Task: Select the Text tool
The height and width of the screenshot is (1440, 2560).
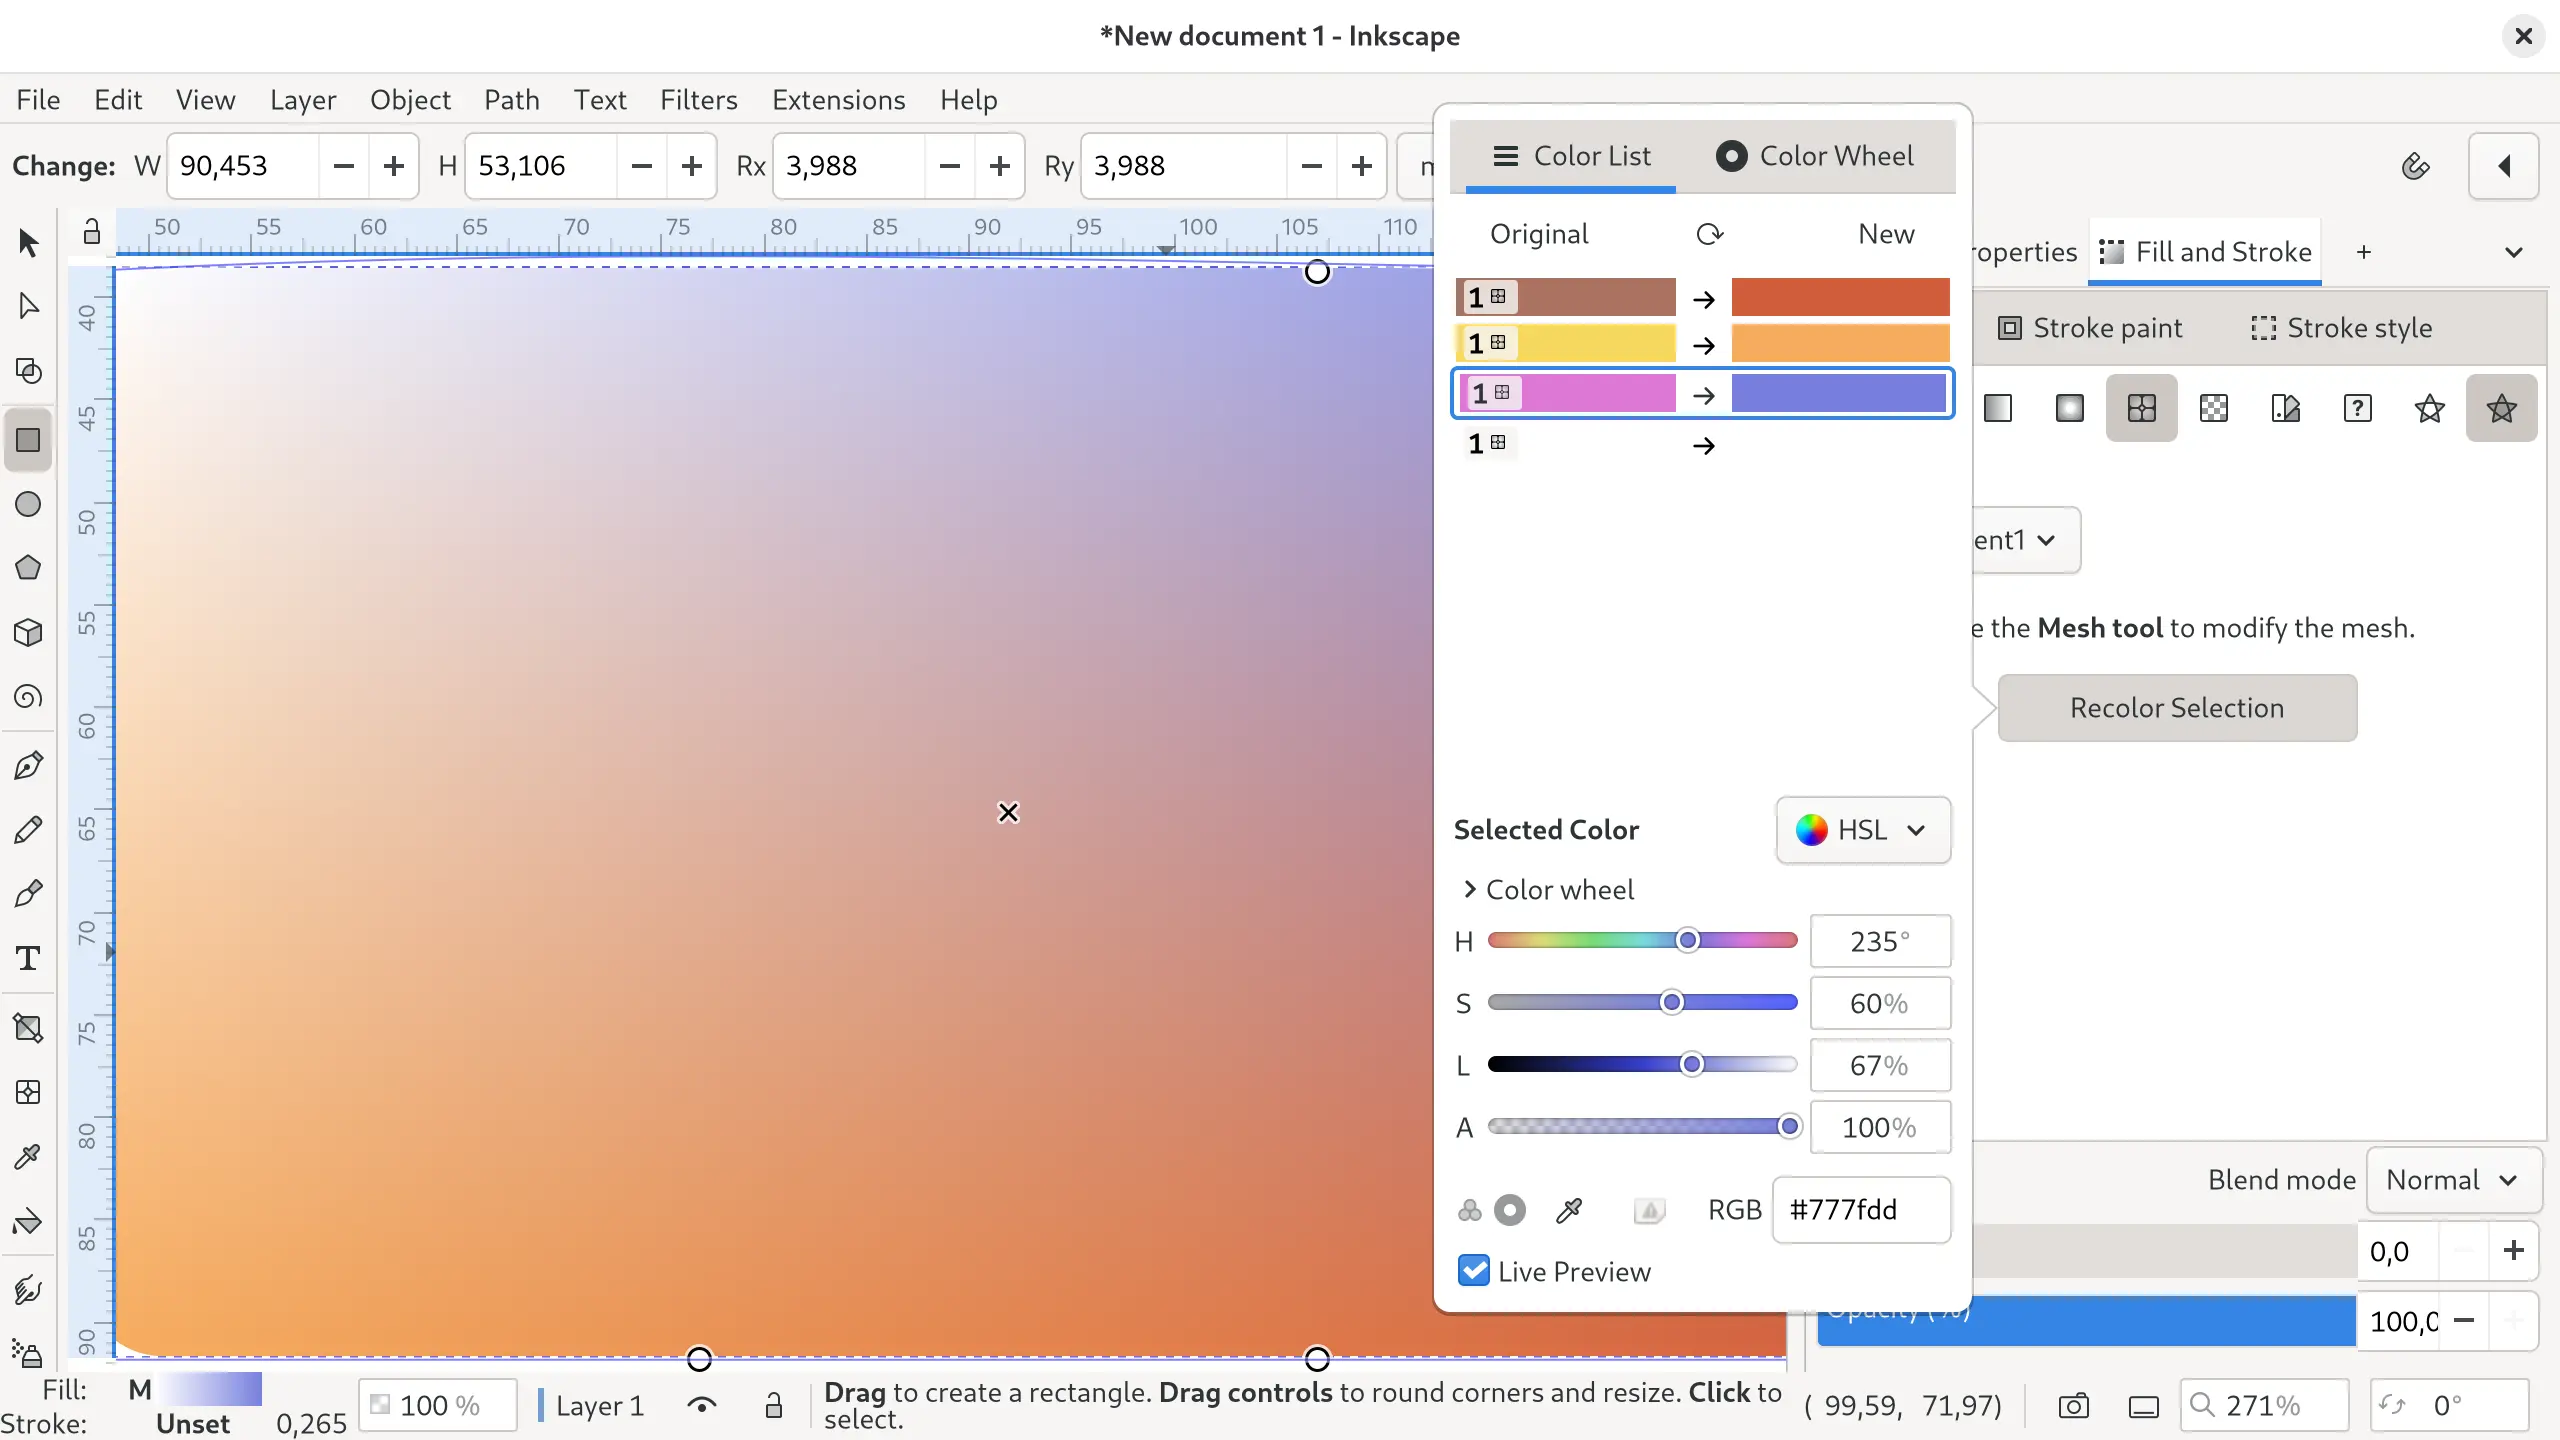Action: [27, 957]
